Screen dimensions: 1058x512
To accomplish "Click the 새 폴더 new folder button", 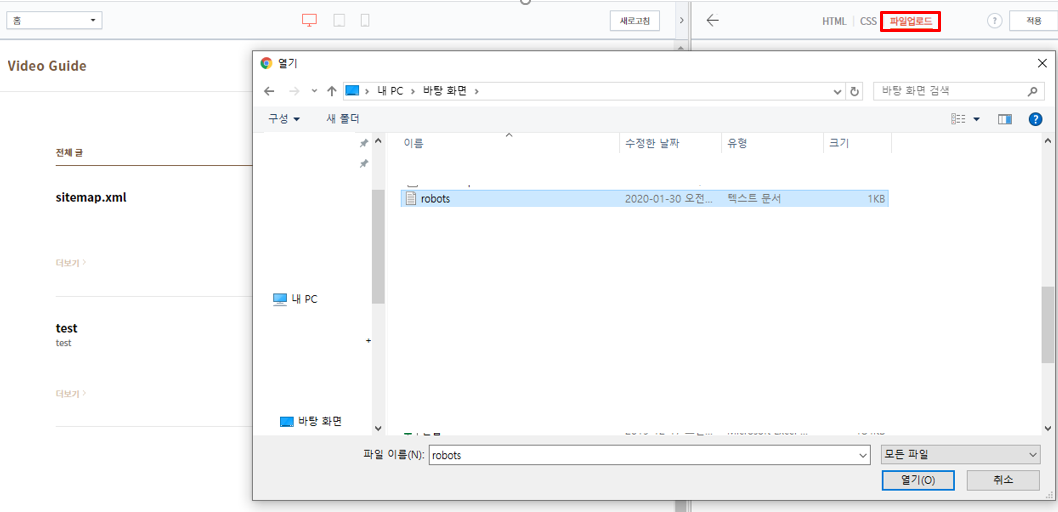I will 343,119.
